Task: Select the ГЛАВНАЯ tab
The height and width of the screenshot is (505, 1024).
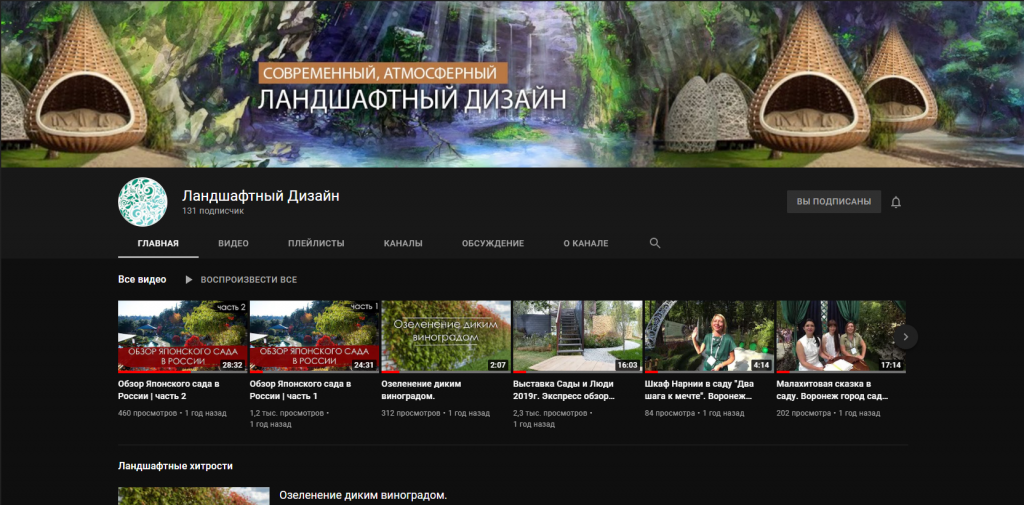Action: (x=158, y=243)
